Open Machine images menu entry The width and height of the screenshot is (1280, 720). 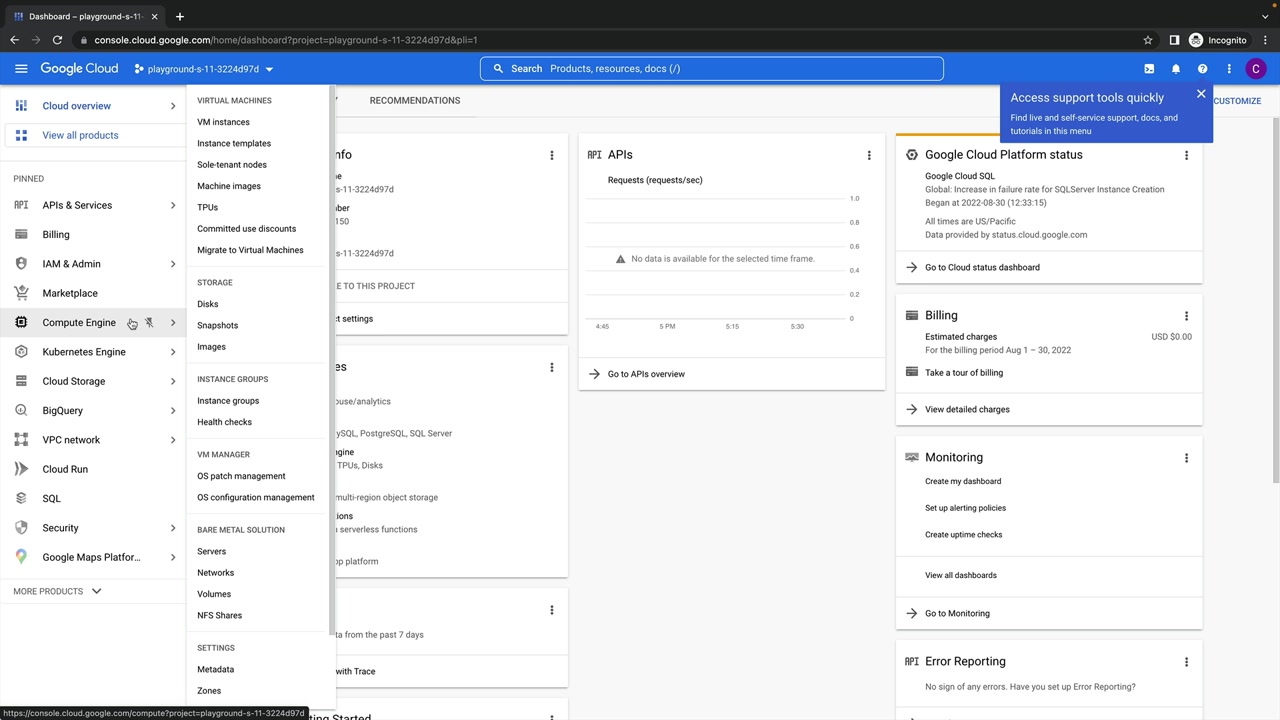[x=229, y=186]
